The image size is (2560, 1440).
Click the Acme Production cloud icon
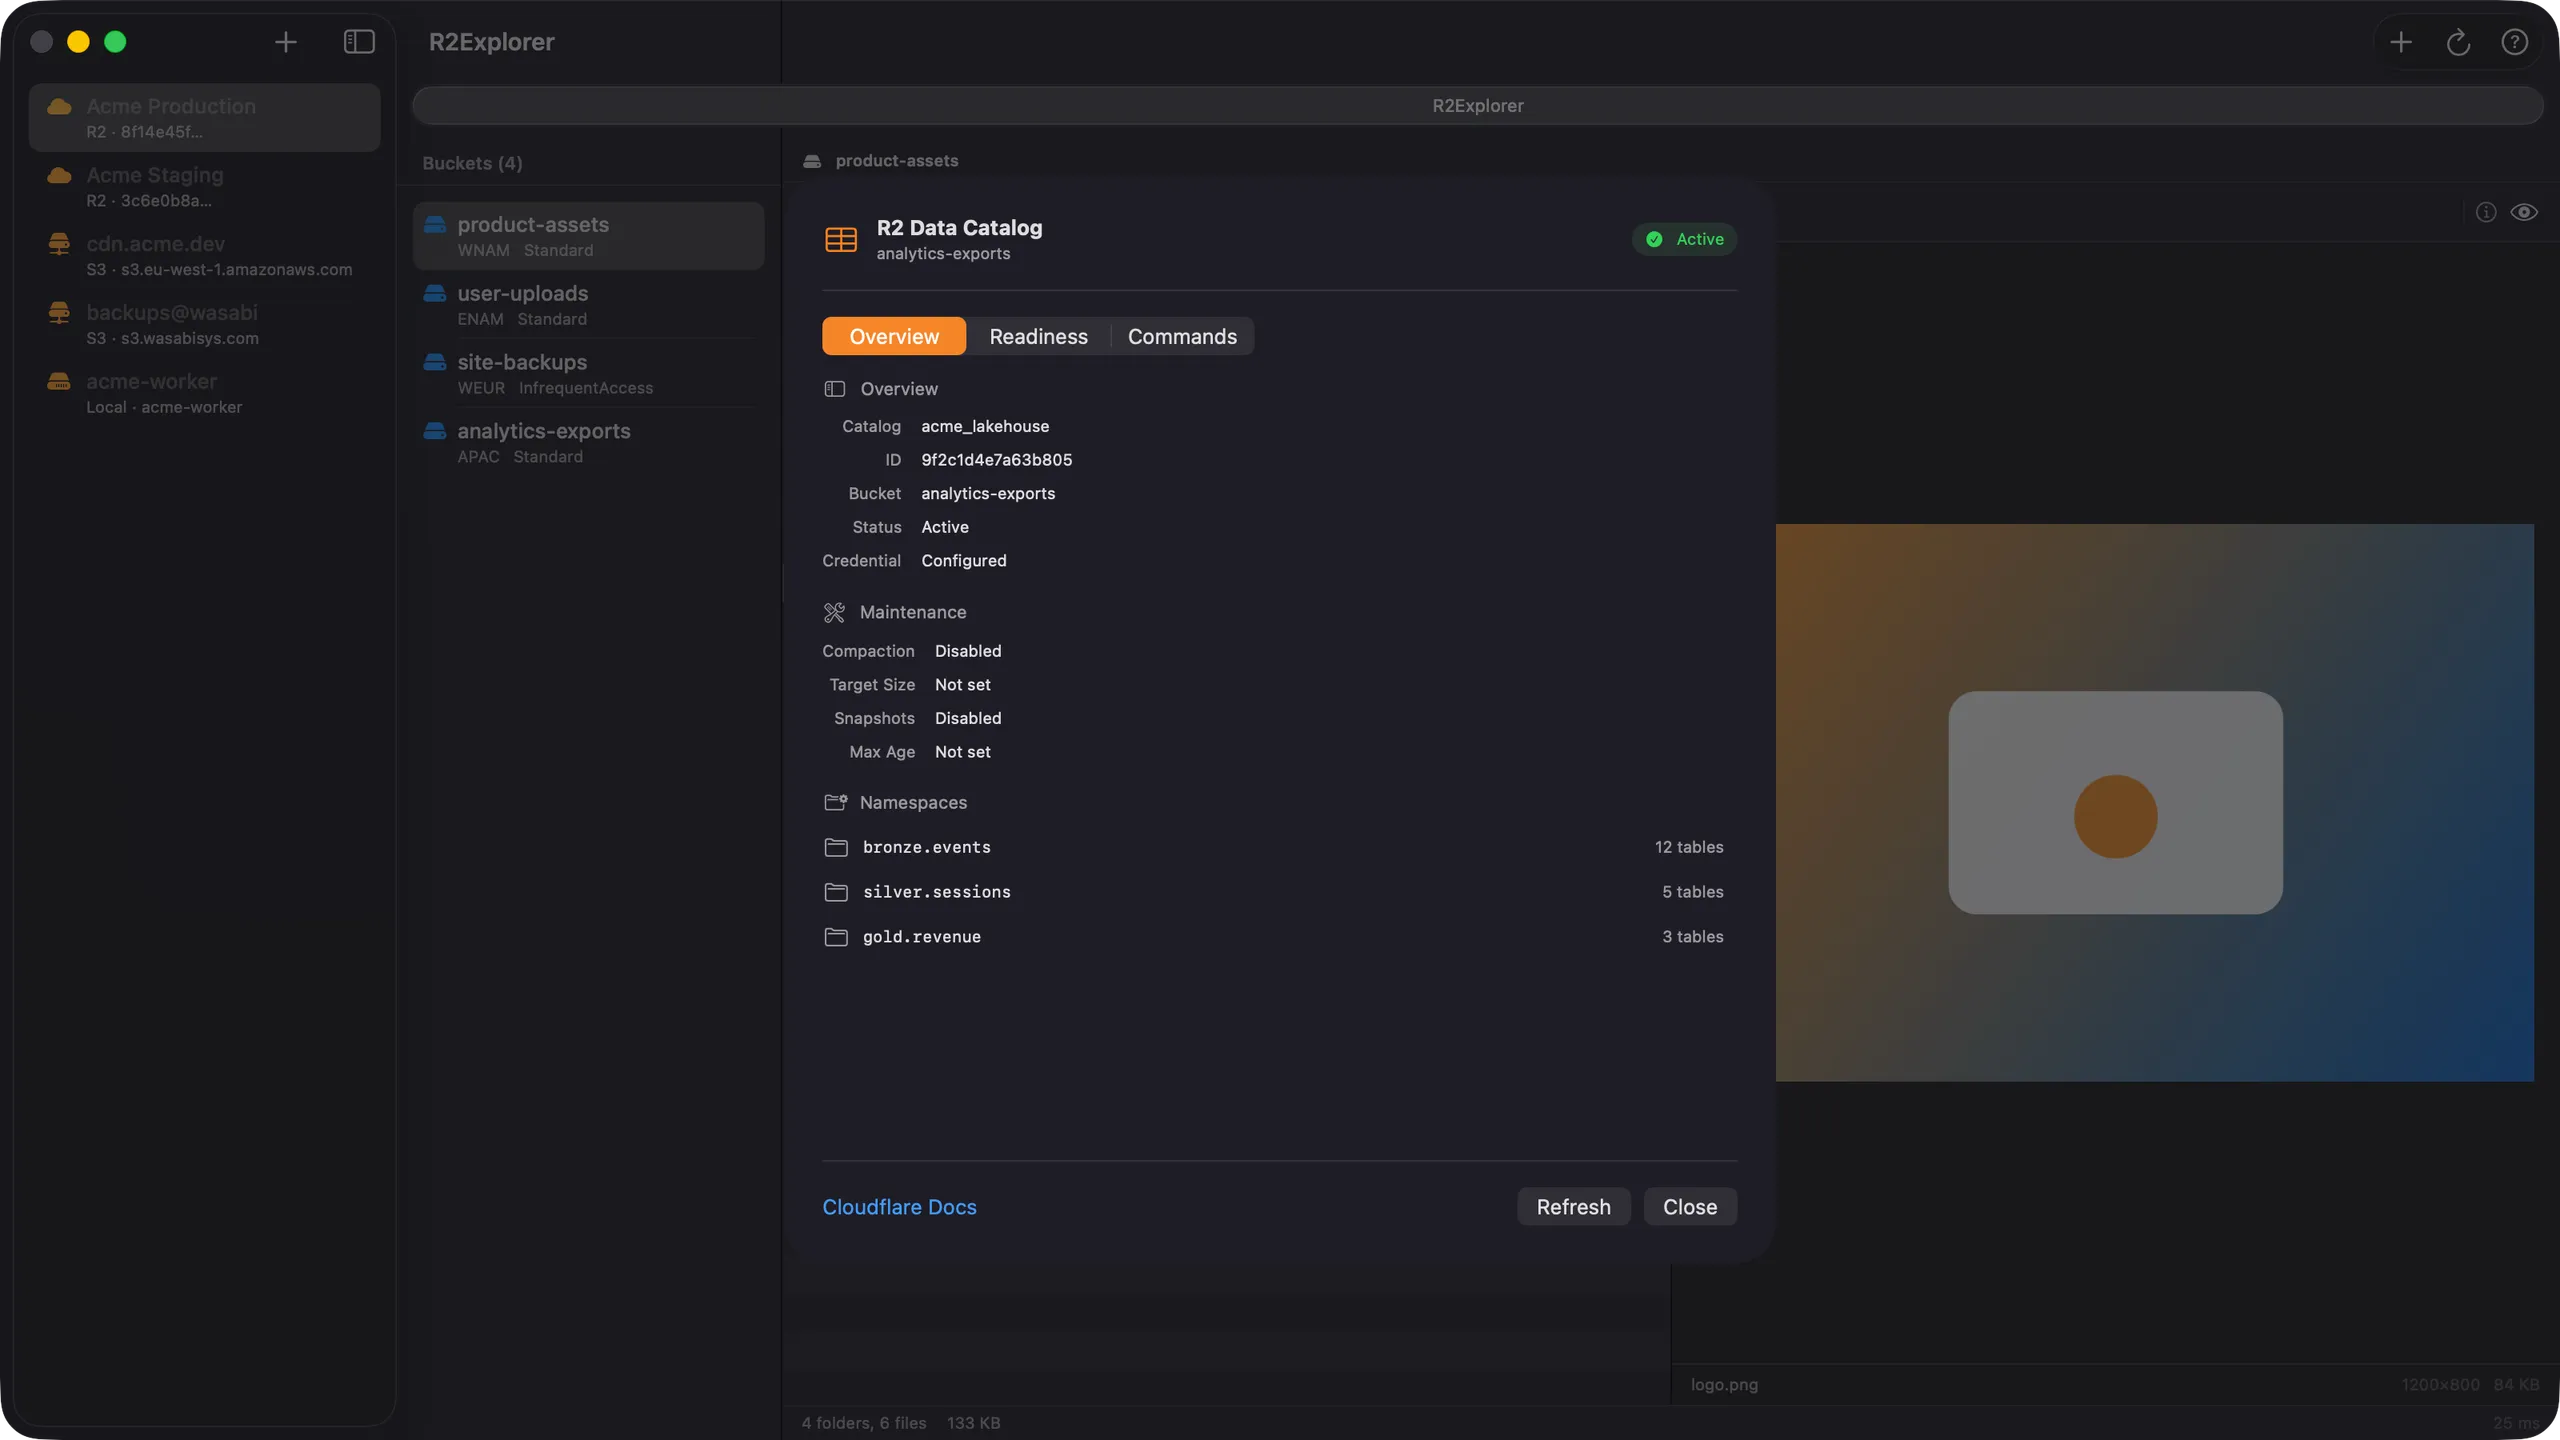(59, 106)
